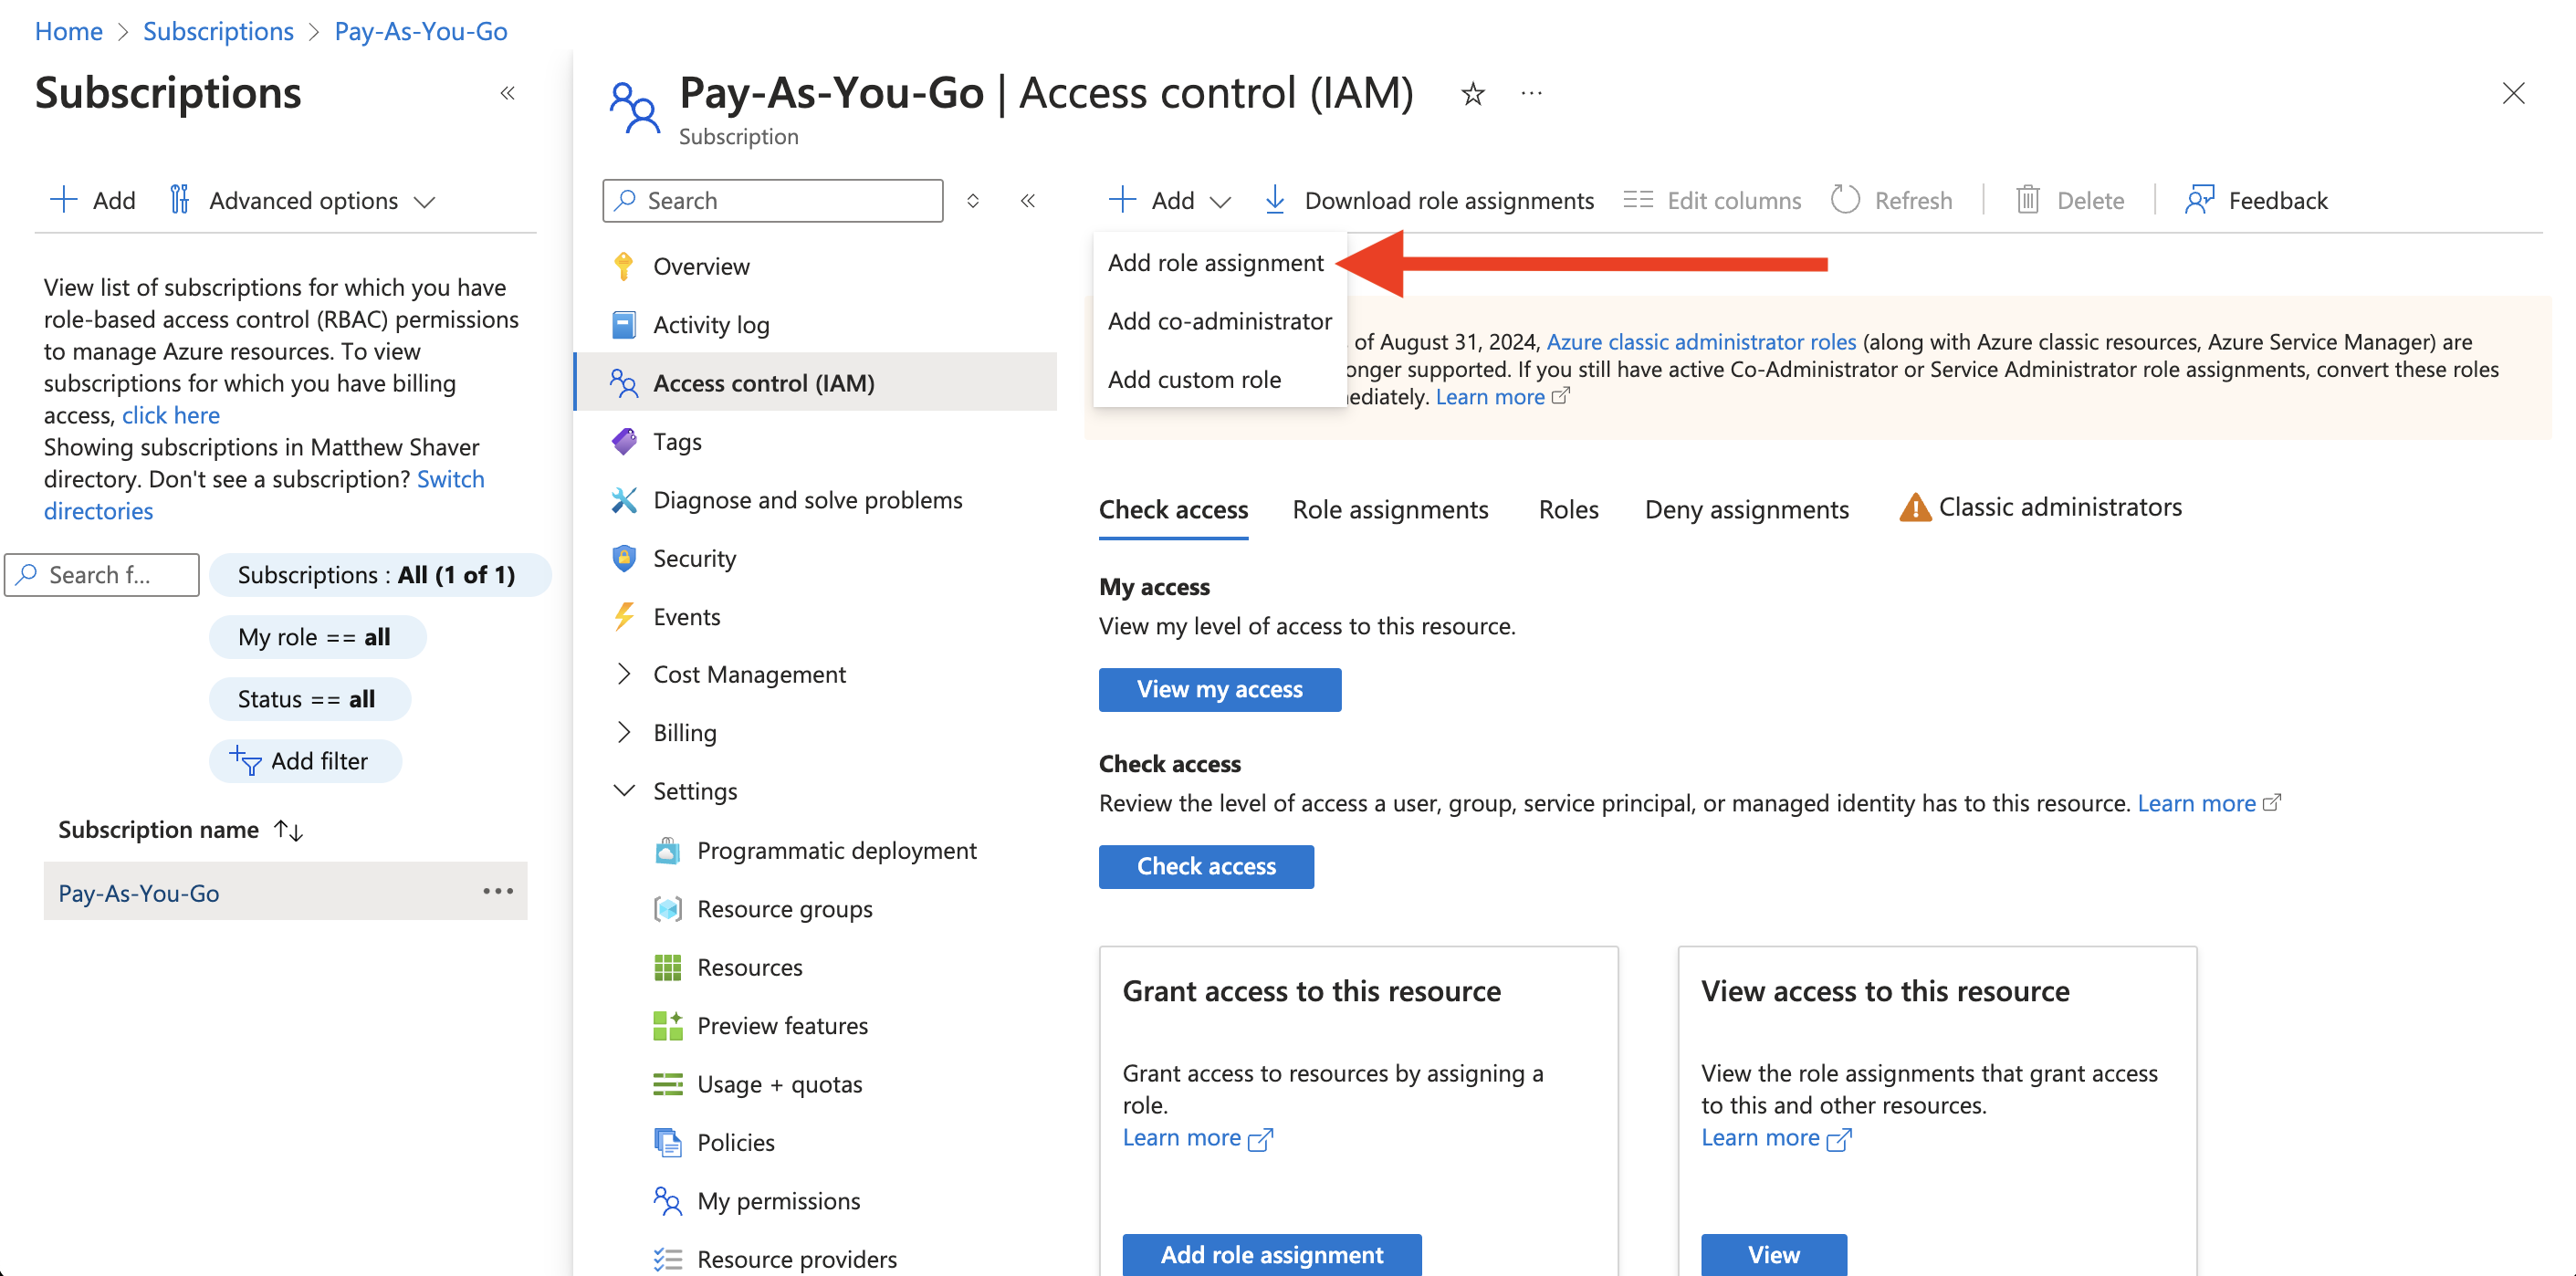
Task: Open Diagnose and solve problems
Action: pos(808,499)
